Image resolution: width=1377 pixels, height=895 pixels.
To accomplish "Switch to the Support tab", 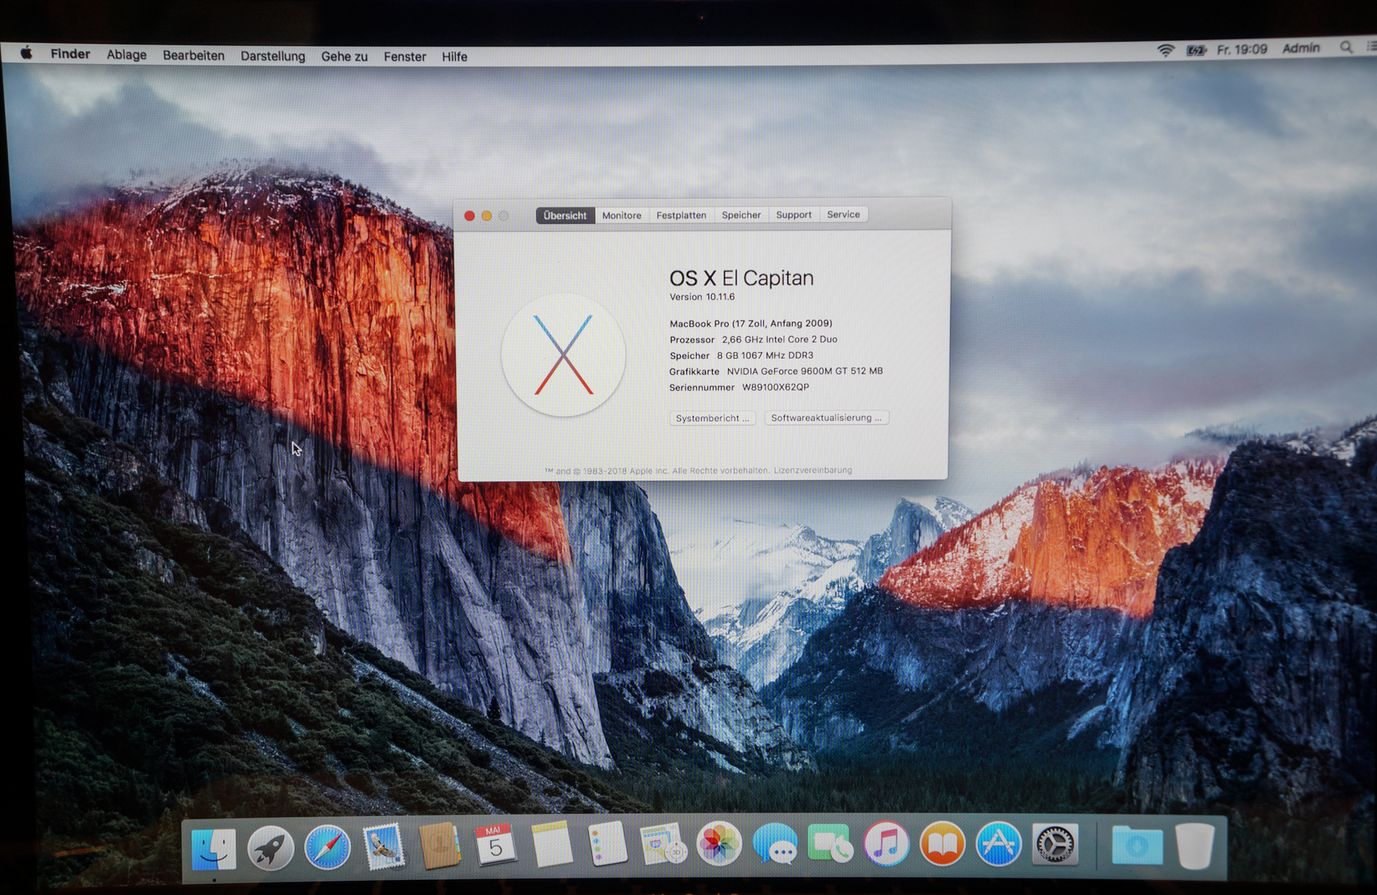I will pyautogui.click(x=794, y=215).
